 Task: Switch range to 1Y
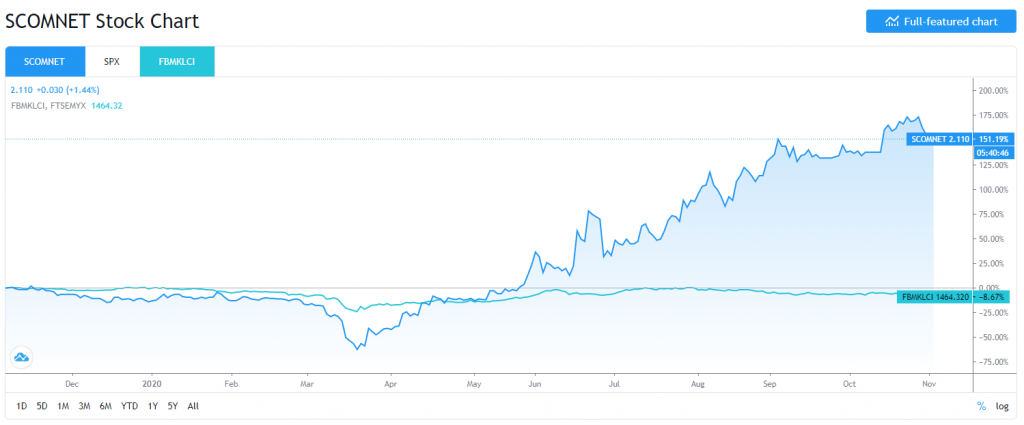[153, 406]
